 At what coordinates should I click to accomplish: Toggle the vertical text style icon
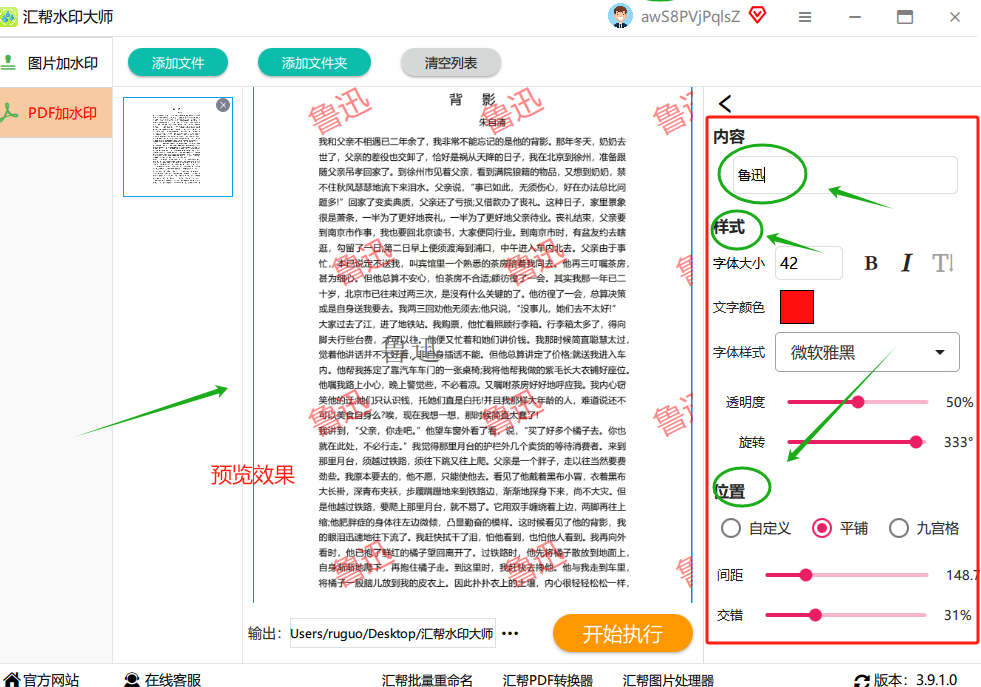942,263
